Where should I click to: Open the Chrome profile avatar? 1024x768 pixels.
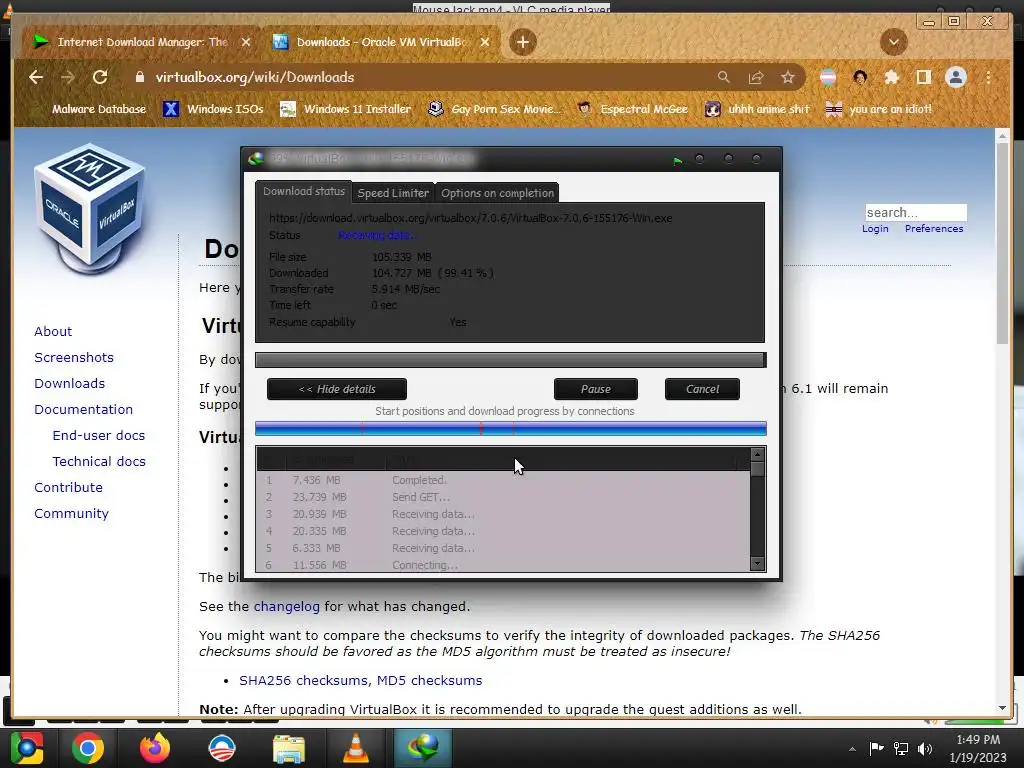pos(956,77)
